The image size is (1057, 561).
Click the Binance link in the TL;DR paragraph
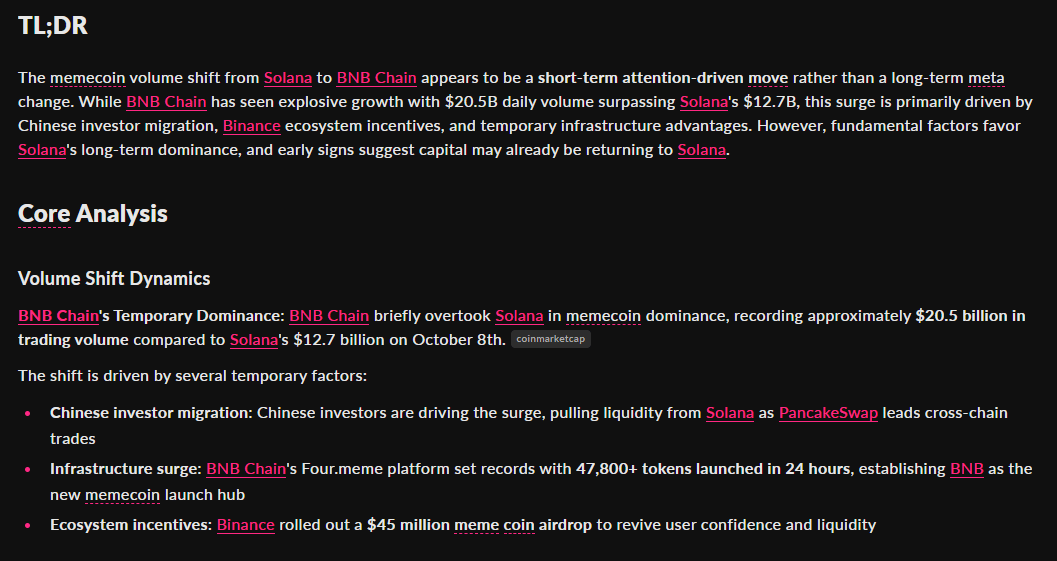(251, 126)
